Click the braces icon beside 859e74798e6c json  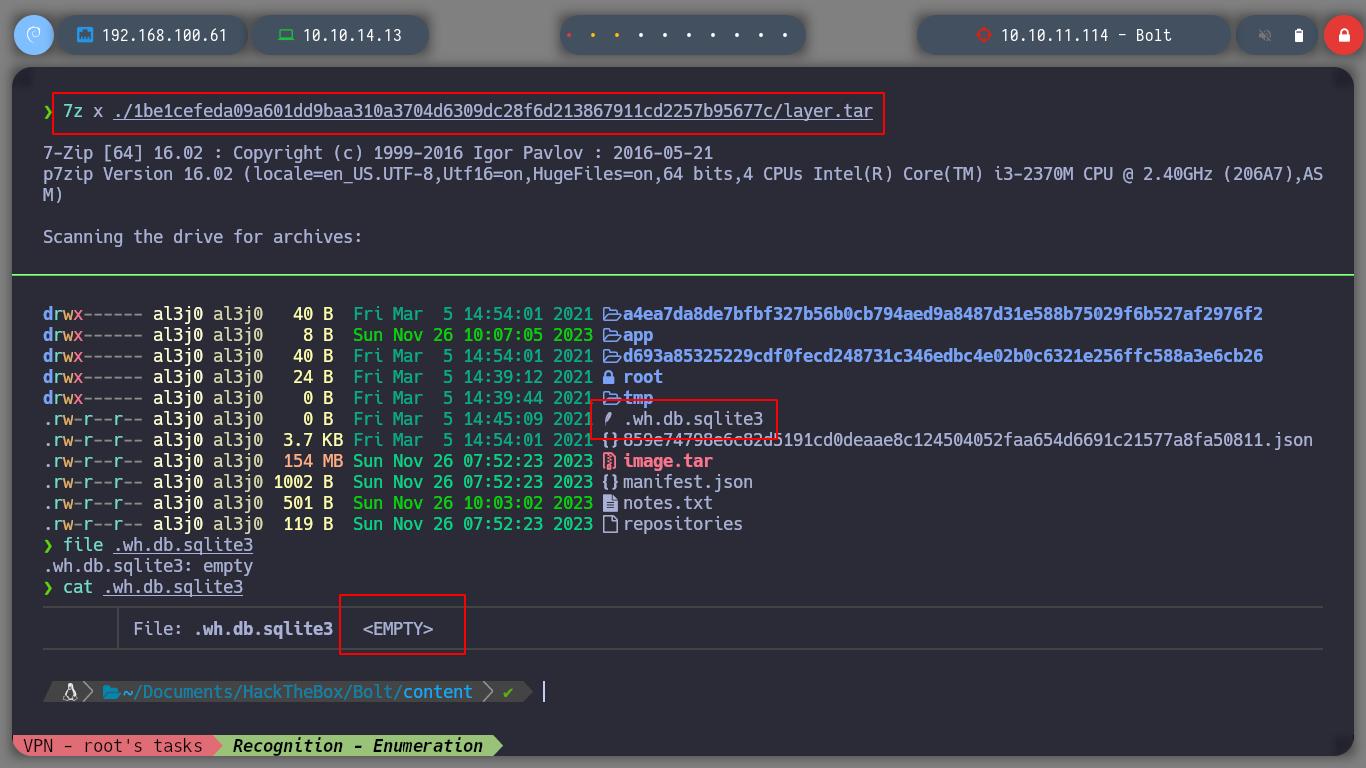coord(611,440)
